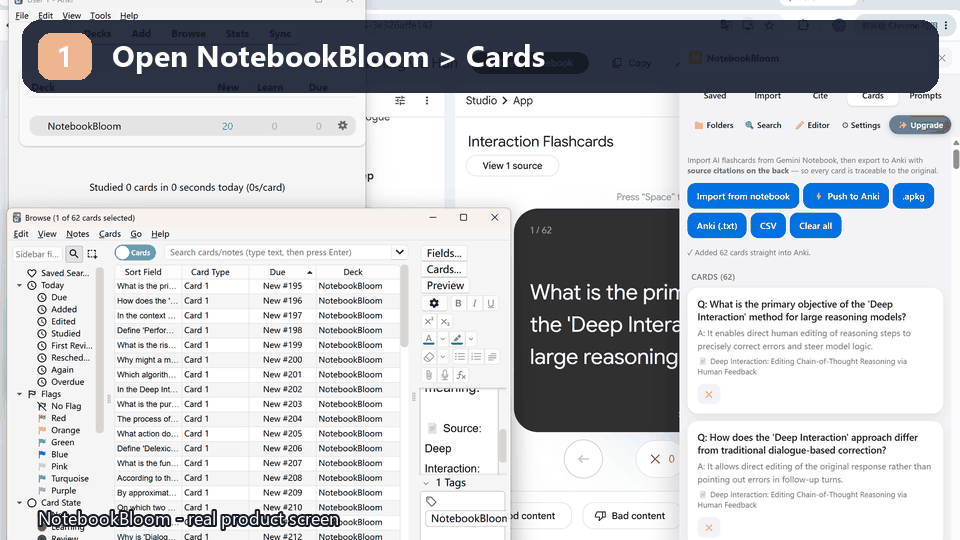Open the File menu in Anki main window
Screen dimensions: 960x540
(x=21, y=15)
